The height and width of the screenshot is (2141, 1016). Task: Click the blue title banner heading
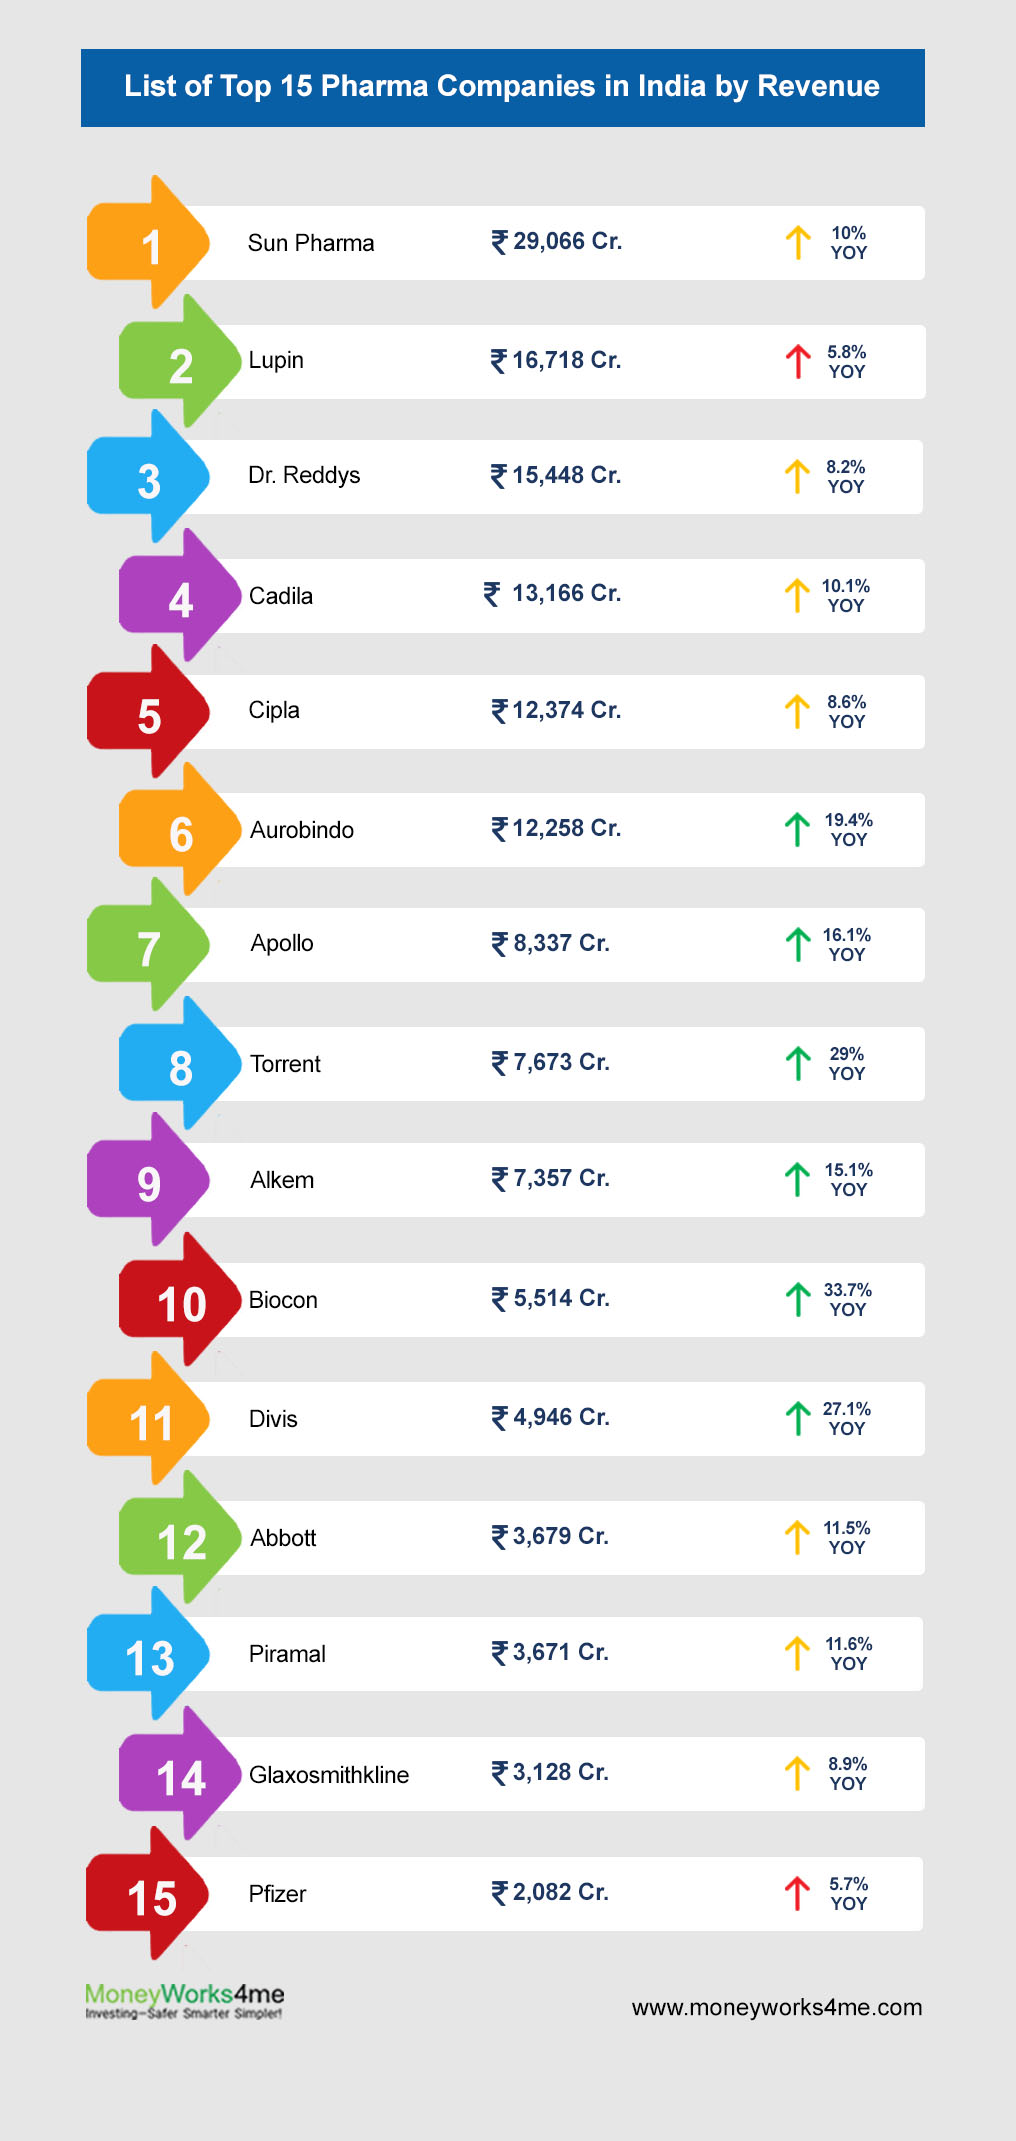click(x=502, y=87)
